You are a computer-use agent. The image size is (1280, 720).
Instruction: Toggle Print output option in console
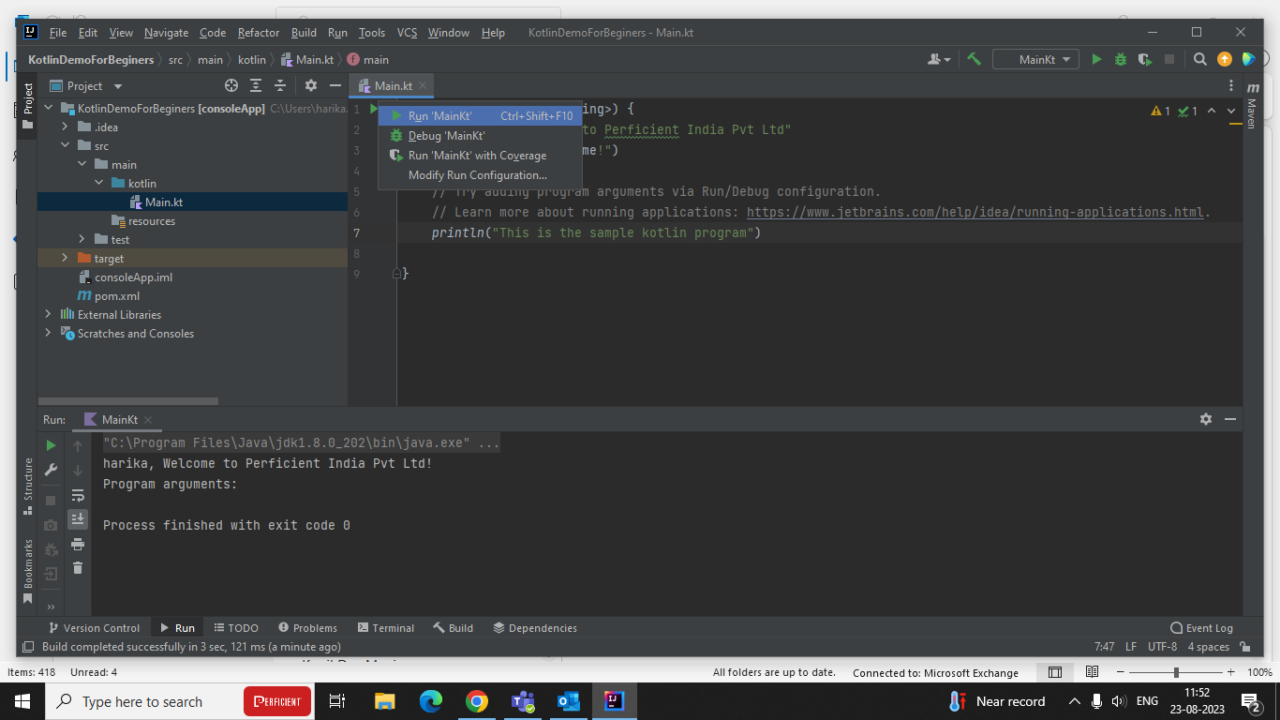78,544
